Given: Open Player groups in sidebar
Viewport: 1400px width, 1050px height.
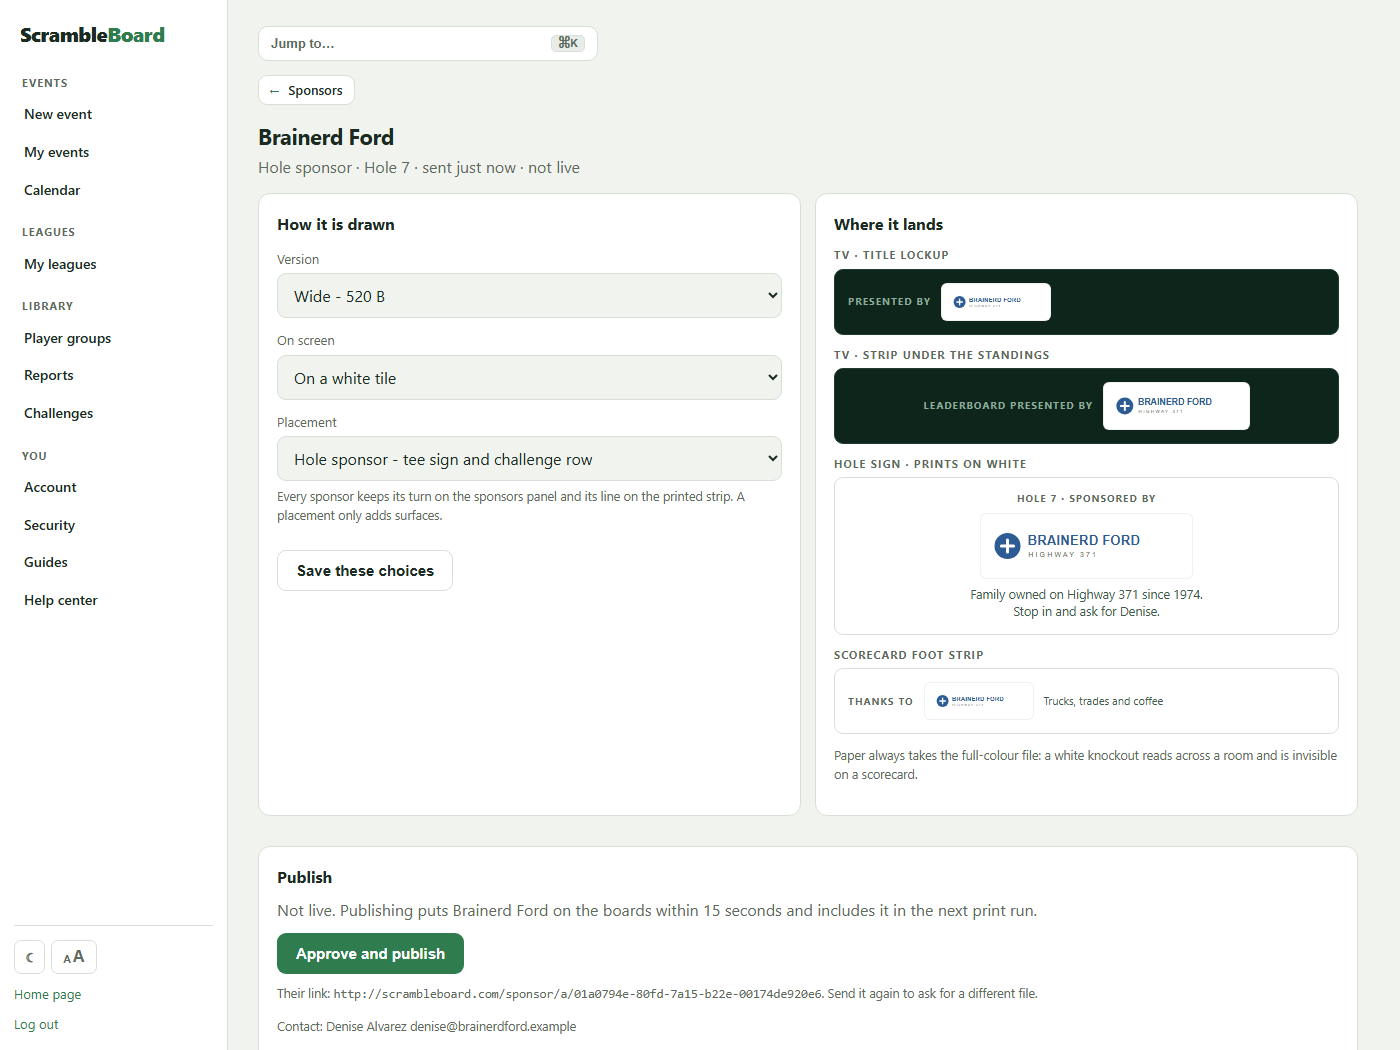Looking at the screenshot, I should (68, 338).
